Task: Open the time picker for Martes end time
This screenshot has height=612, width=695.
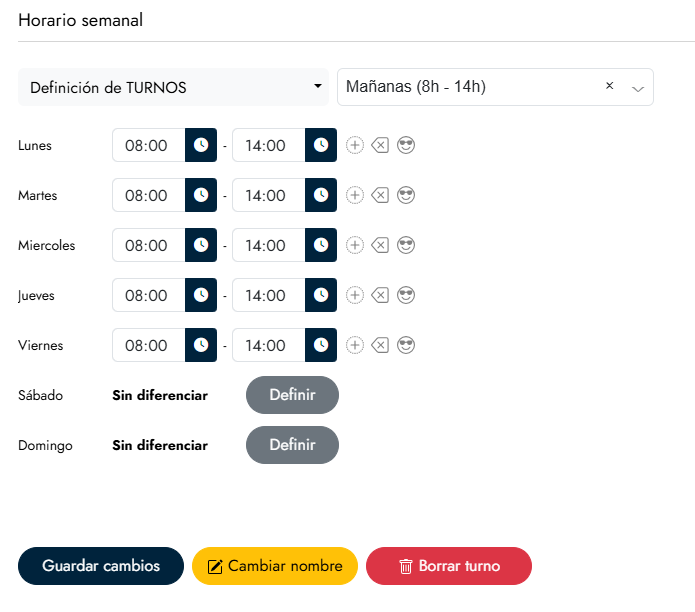Action: tap(321, 195)
